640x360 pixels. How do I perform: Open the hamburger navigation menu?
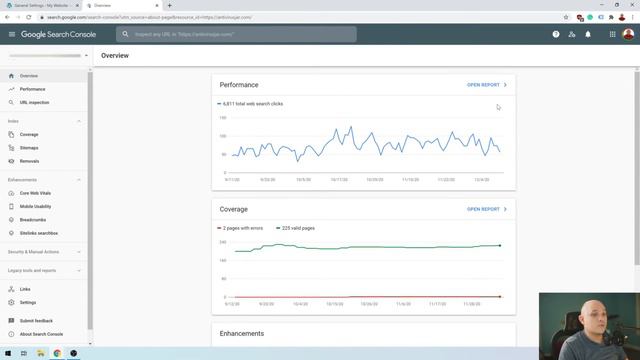point(12,34)
